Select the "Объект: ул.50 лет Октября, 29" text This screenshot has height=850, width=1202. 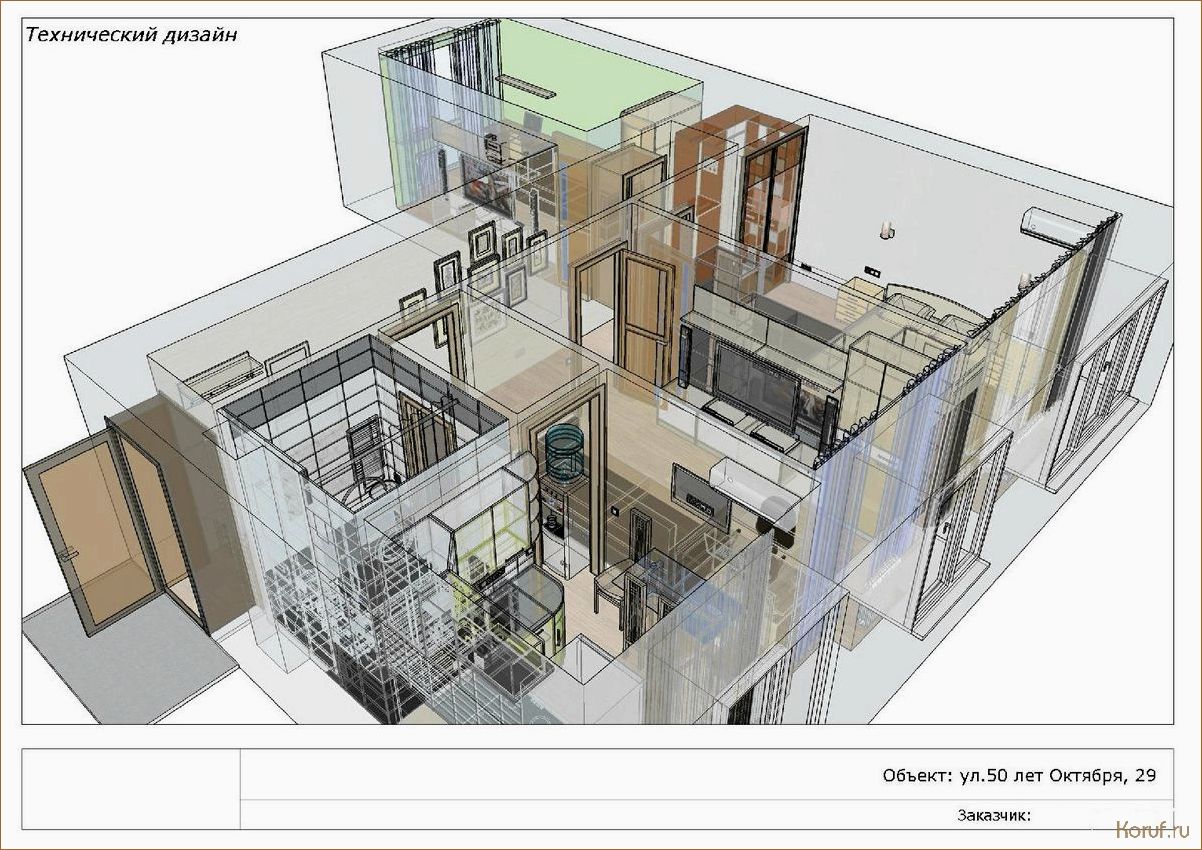pyautogui.click(x=1019, y=776)
